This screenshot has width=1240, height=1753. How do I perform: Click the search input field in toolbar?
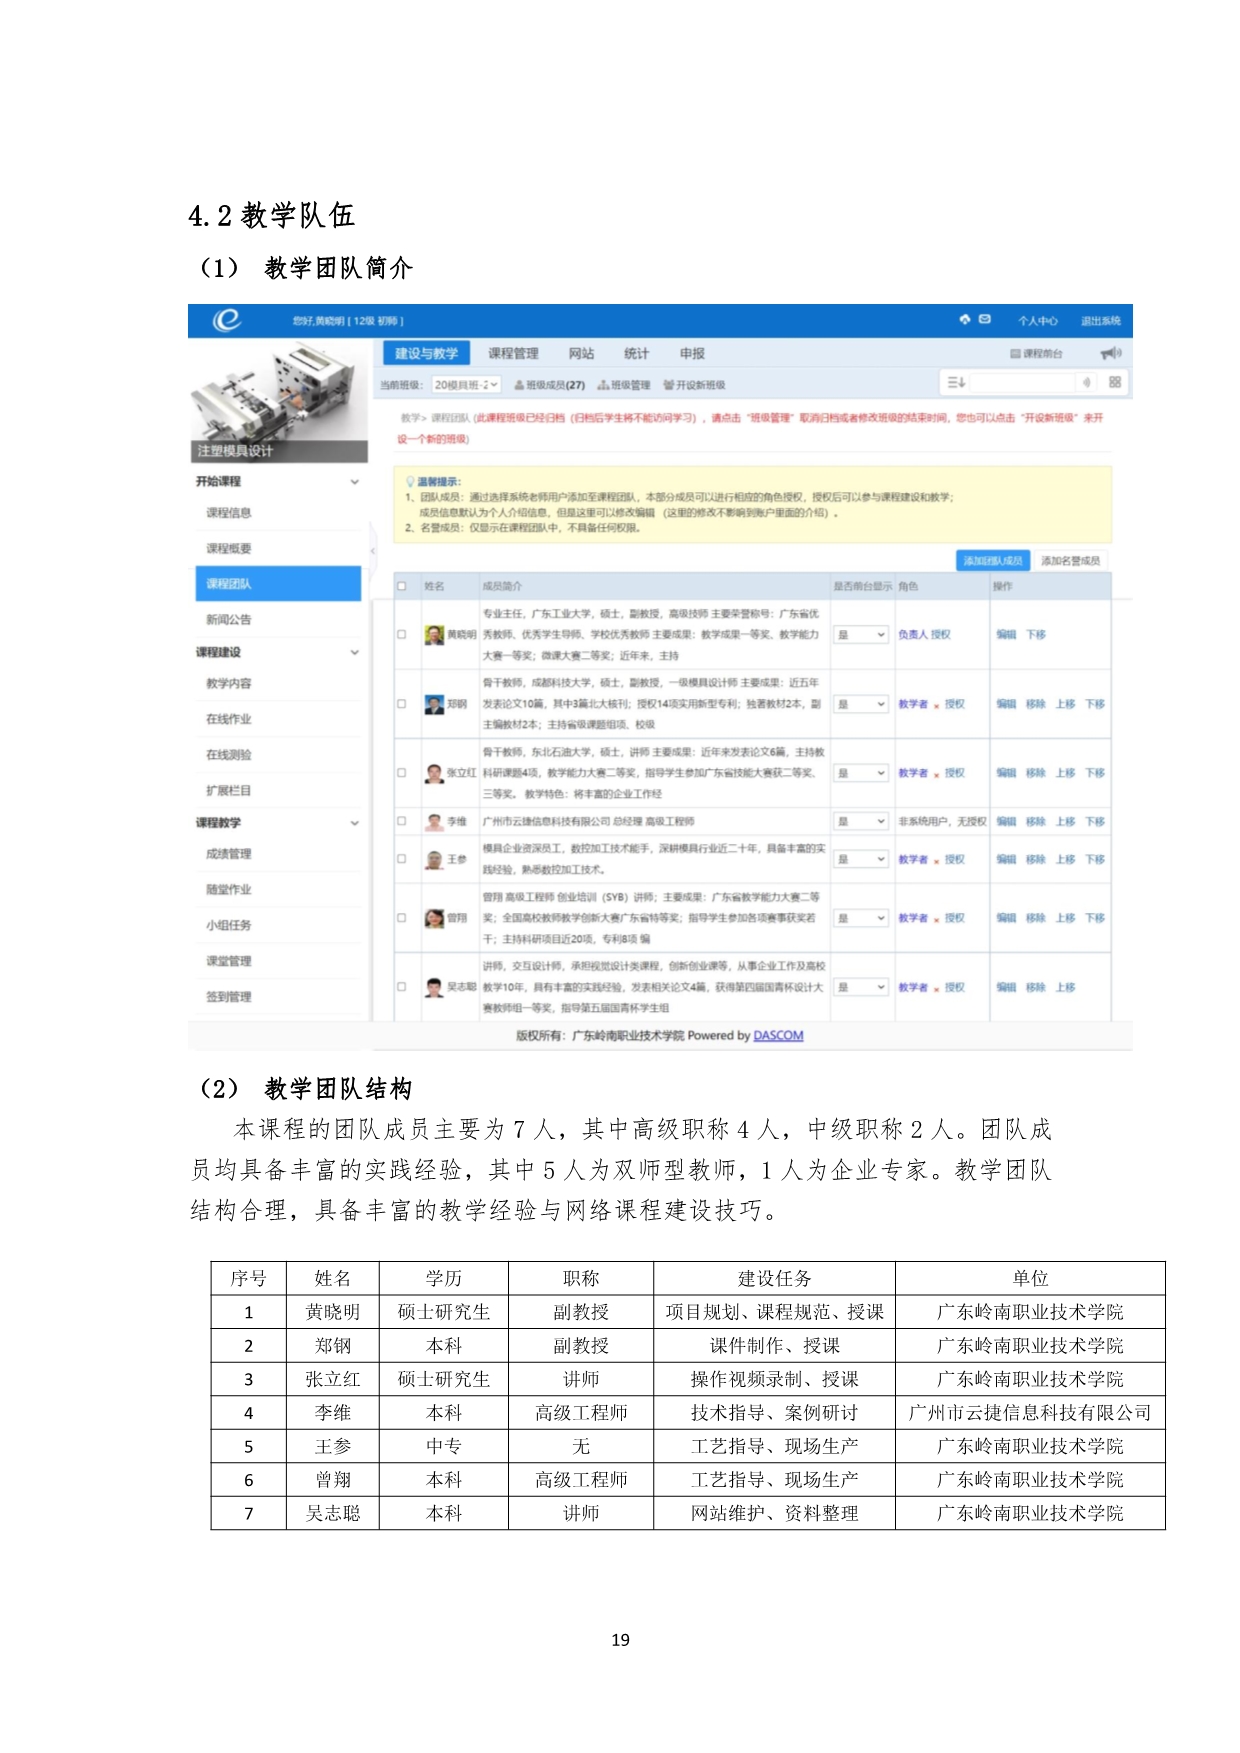[1024, 382]
